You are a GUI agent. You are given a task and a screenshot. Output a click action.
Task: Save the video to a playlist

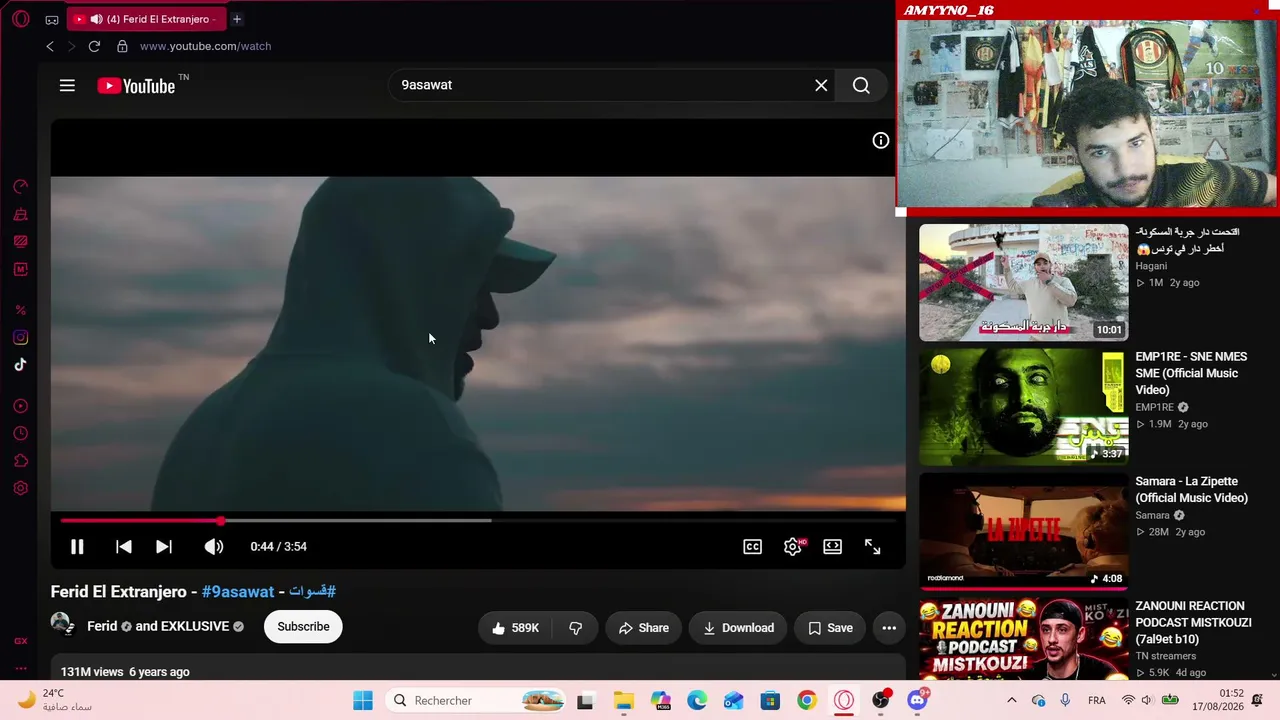pyautogui.click(x=830, y=628)
